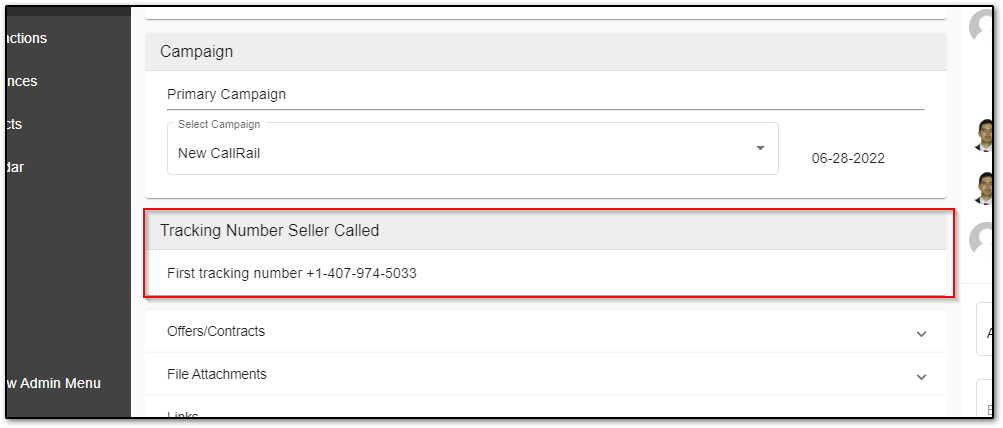Click the Offers/Contracts label

216,331
